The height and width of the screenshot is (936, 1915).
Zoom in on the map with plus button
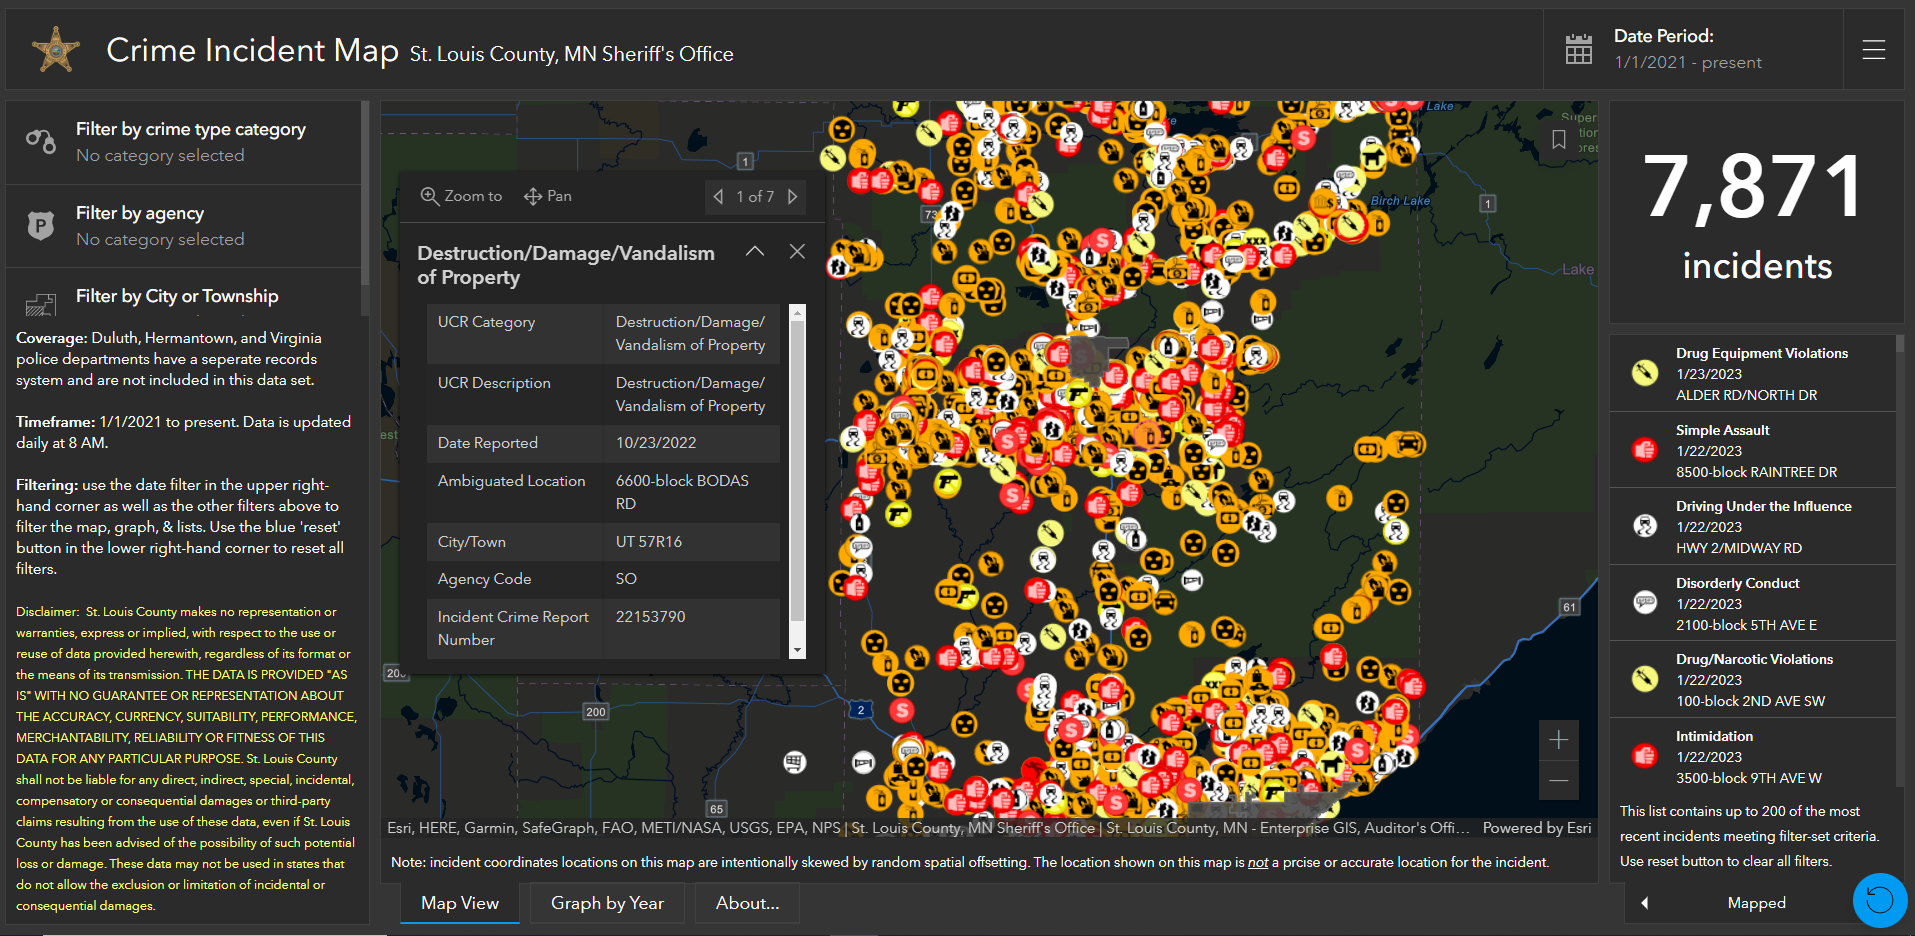[1558, 740]
